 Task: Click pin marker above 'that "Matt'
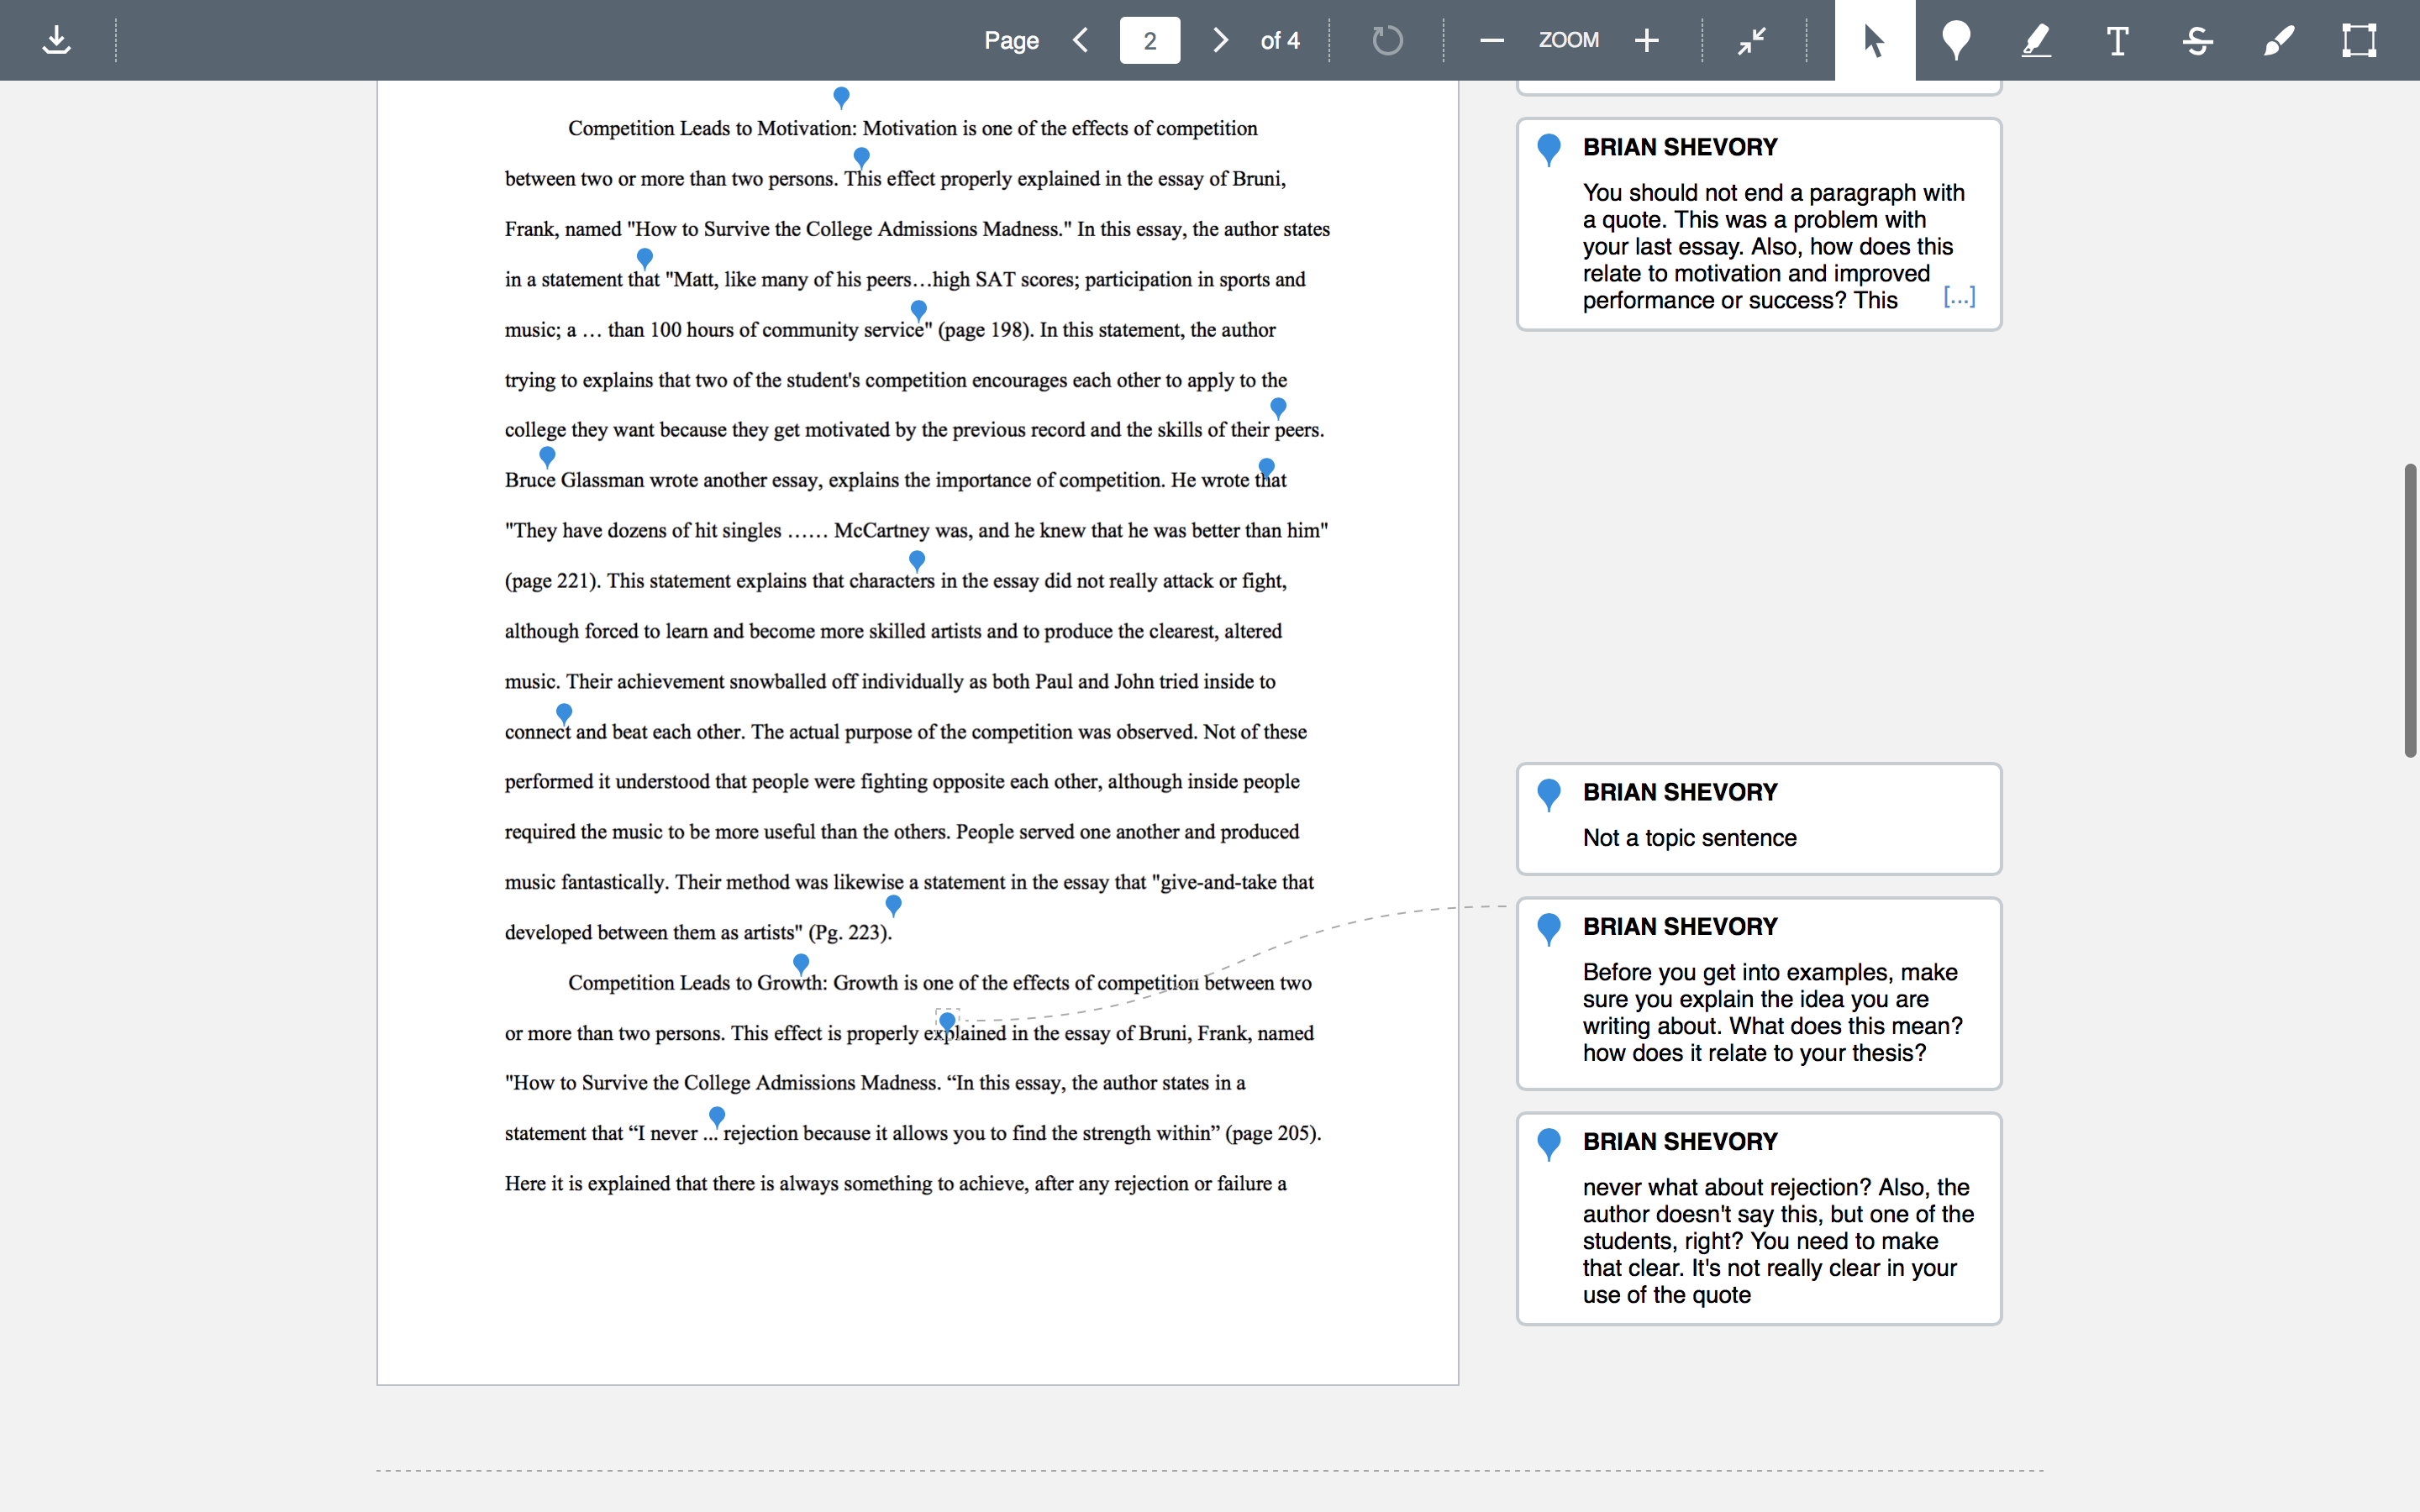[x=645, y=258]
